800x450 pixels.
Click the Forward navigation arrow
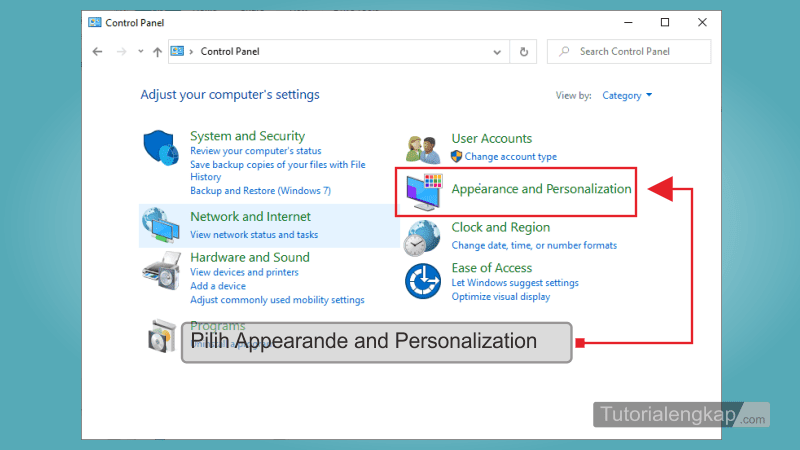point(121,52)
